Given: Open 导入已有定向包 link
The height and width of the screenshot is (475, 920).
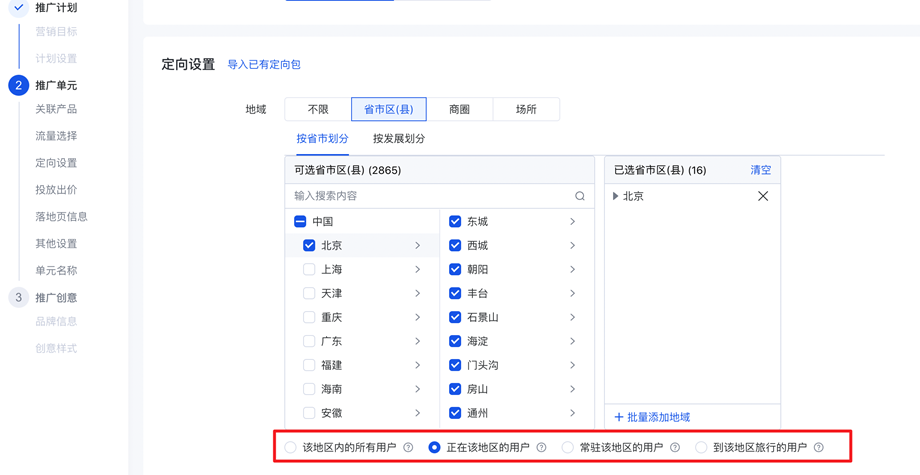Looking at the screenshot, I should 264,65.
